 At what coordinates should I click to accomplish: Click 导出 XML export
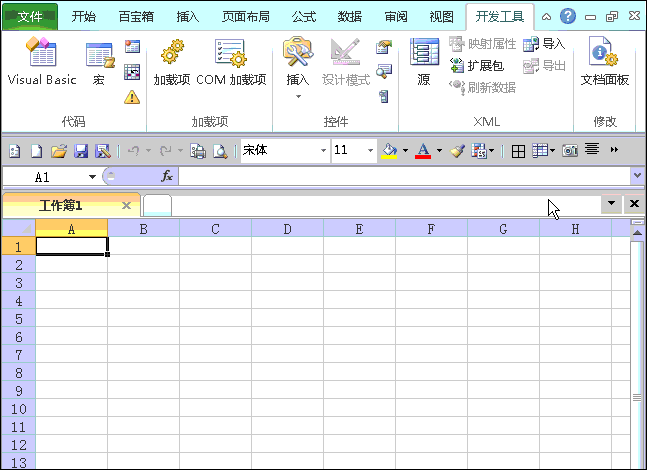[544, 66]
